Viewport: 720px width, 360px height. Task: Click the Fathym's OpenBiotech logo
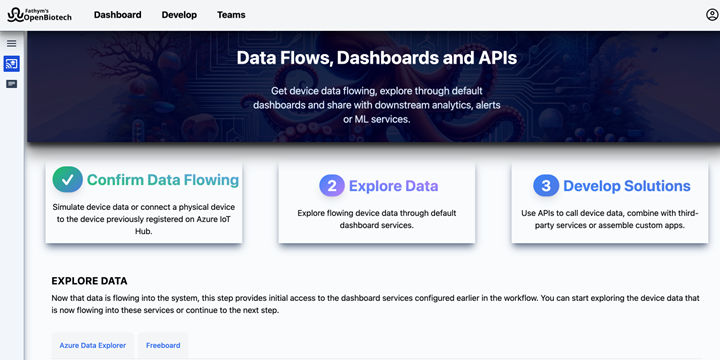(39, 15)
